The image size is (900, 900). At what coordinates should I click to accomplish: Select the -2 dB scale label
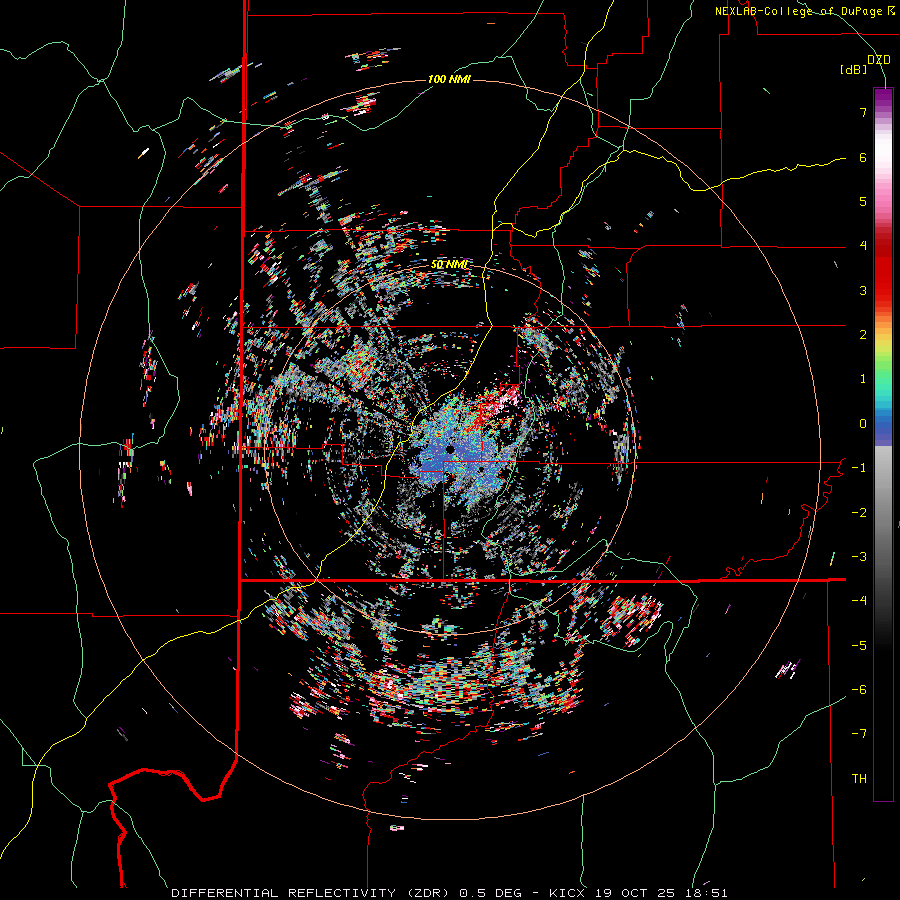(x=859, y=513)
